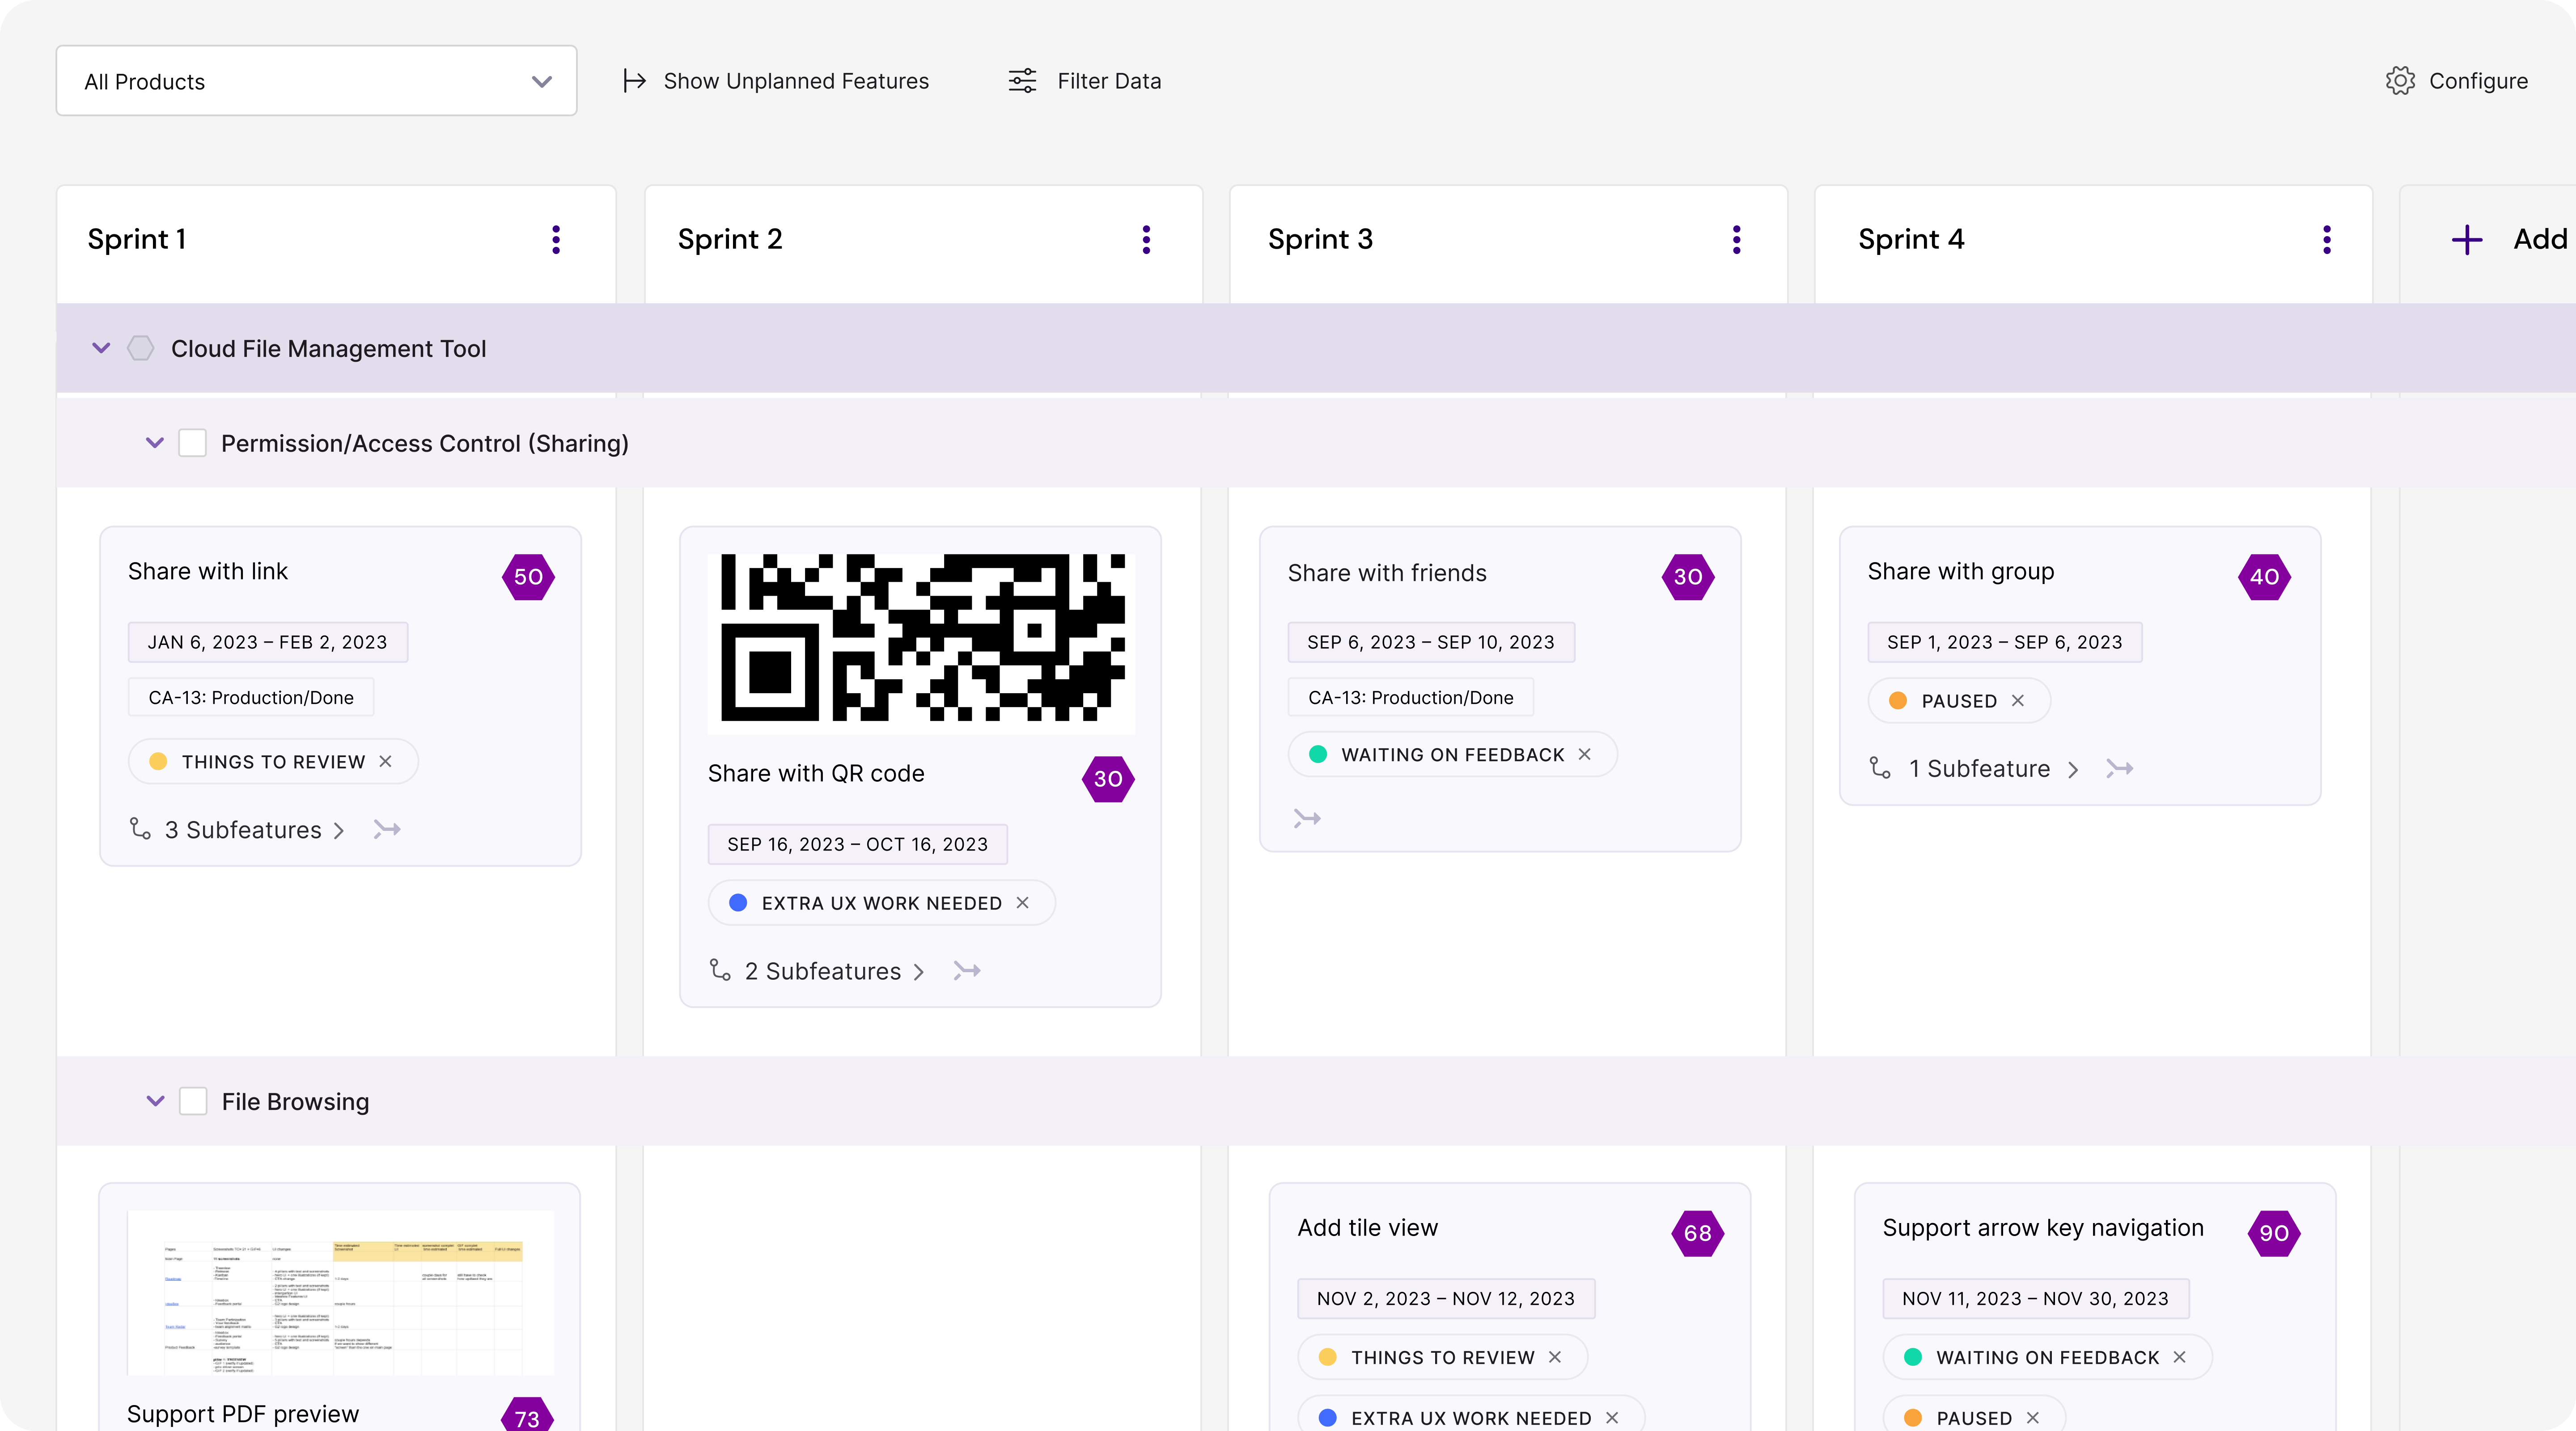Remove THINGS TO REVIEW tag on Add tile view
The height and width of the screenshot is (1431, 2576).
[1554, 1357]
